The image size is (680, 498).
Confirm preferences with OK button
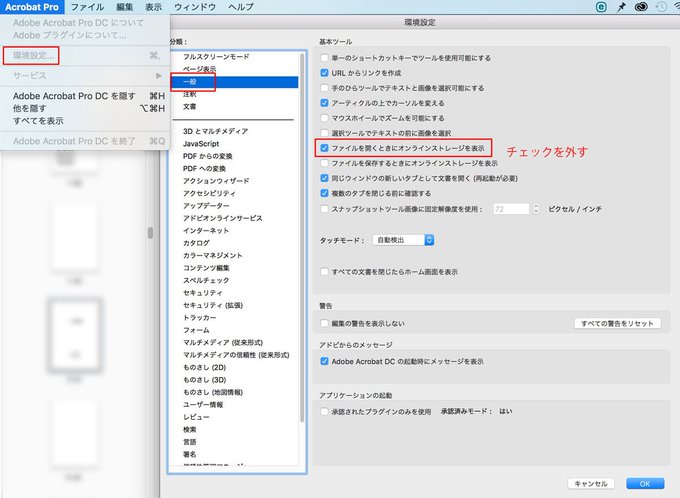tap(645, 483)
